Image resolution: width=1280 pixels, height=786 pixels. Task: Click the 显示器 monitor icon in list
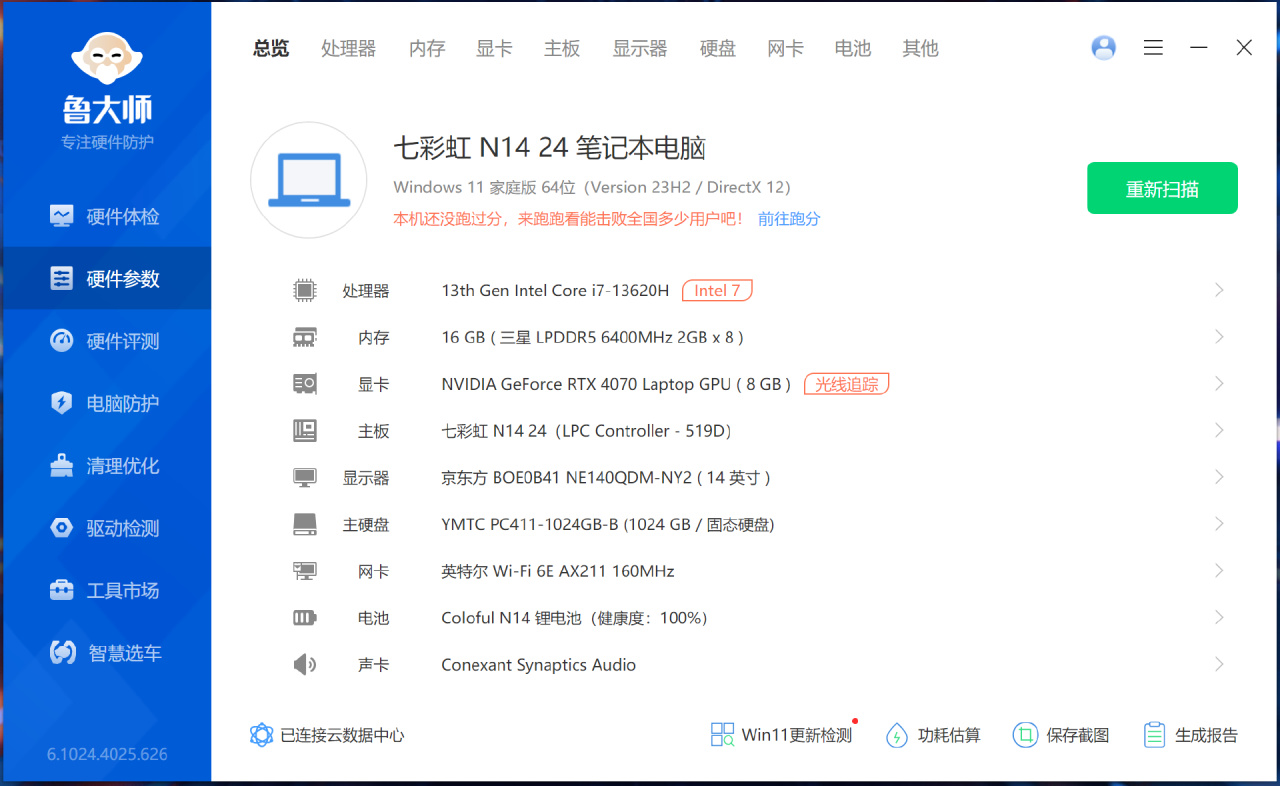coord(304,478)
